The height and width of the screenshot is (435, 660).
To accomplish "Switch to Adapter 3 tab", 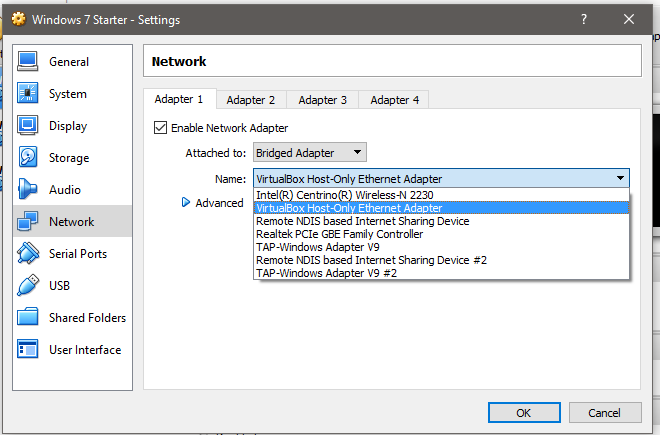I will tap(323, 100).
